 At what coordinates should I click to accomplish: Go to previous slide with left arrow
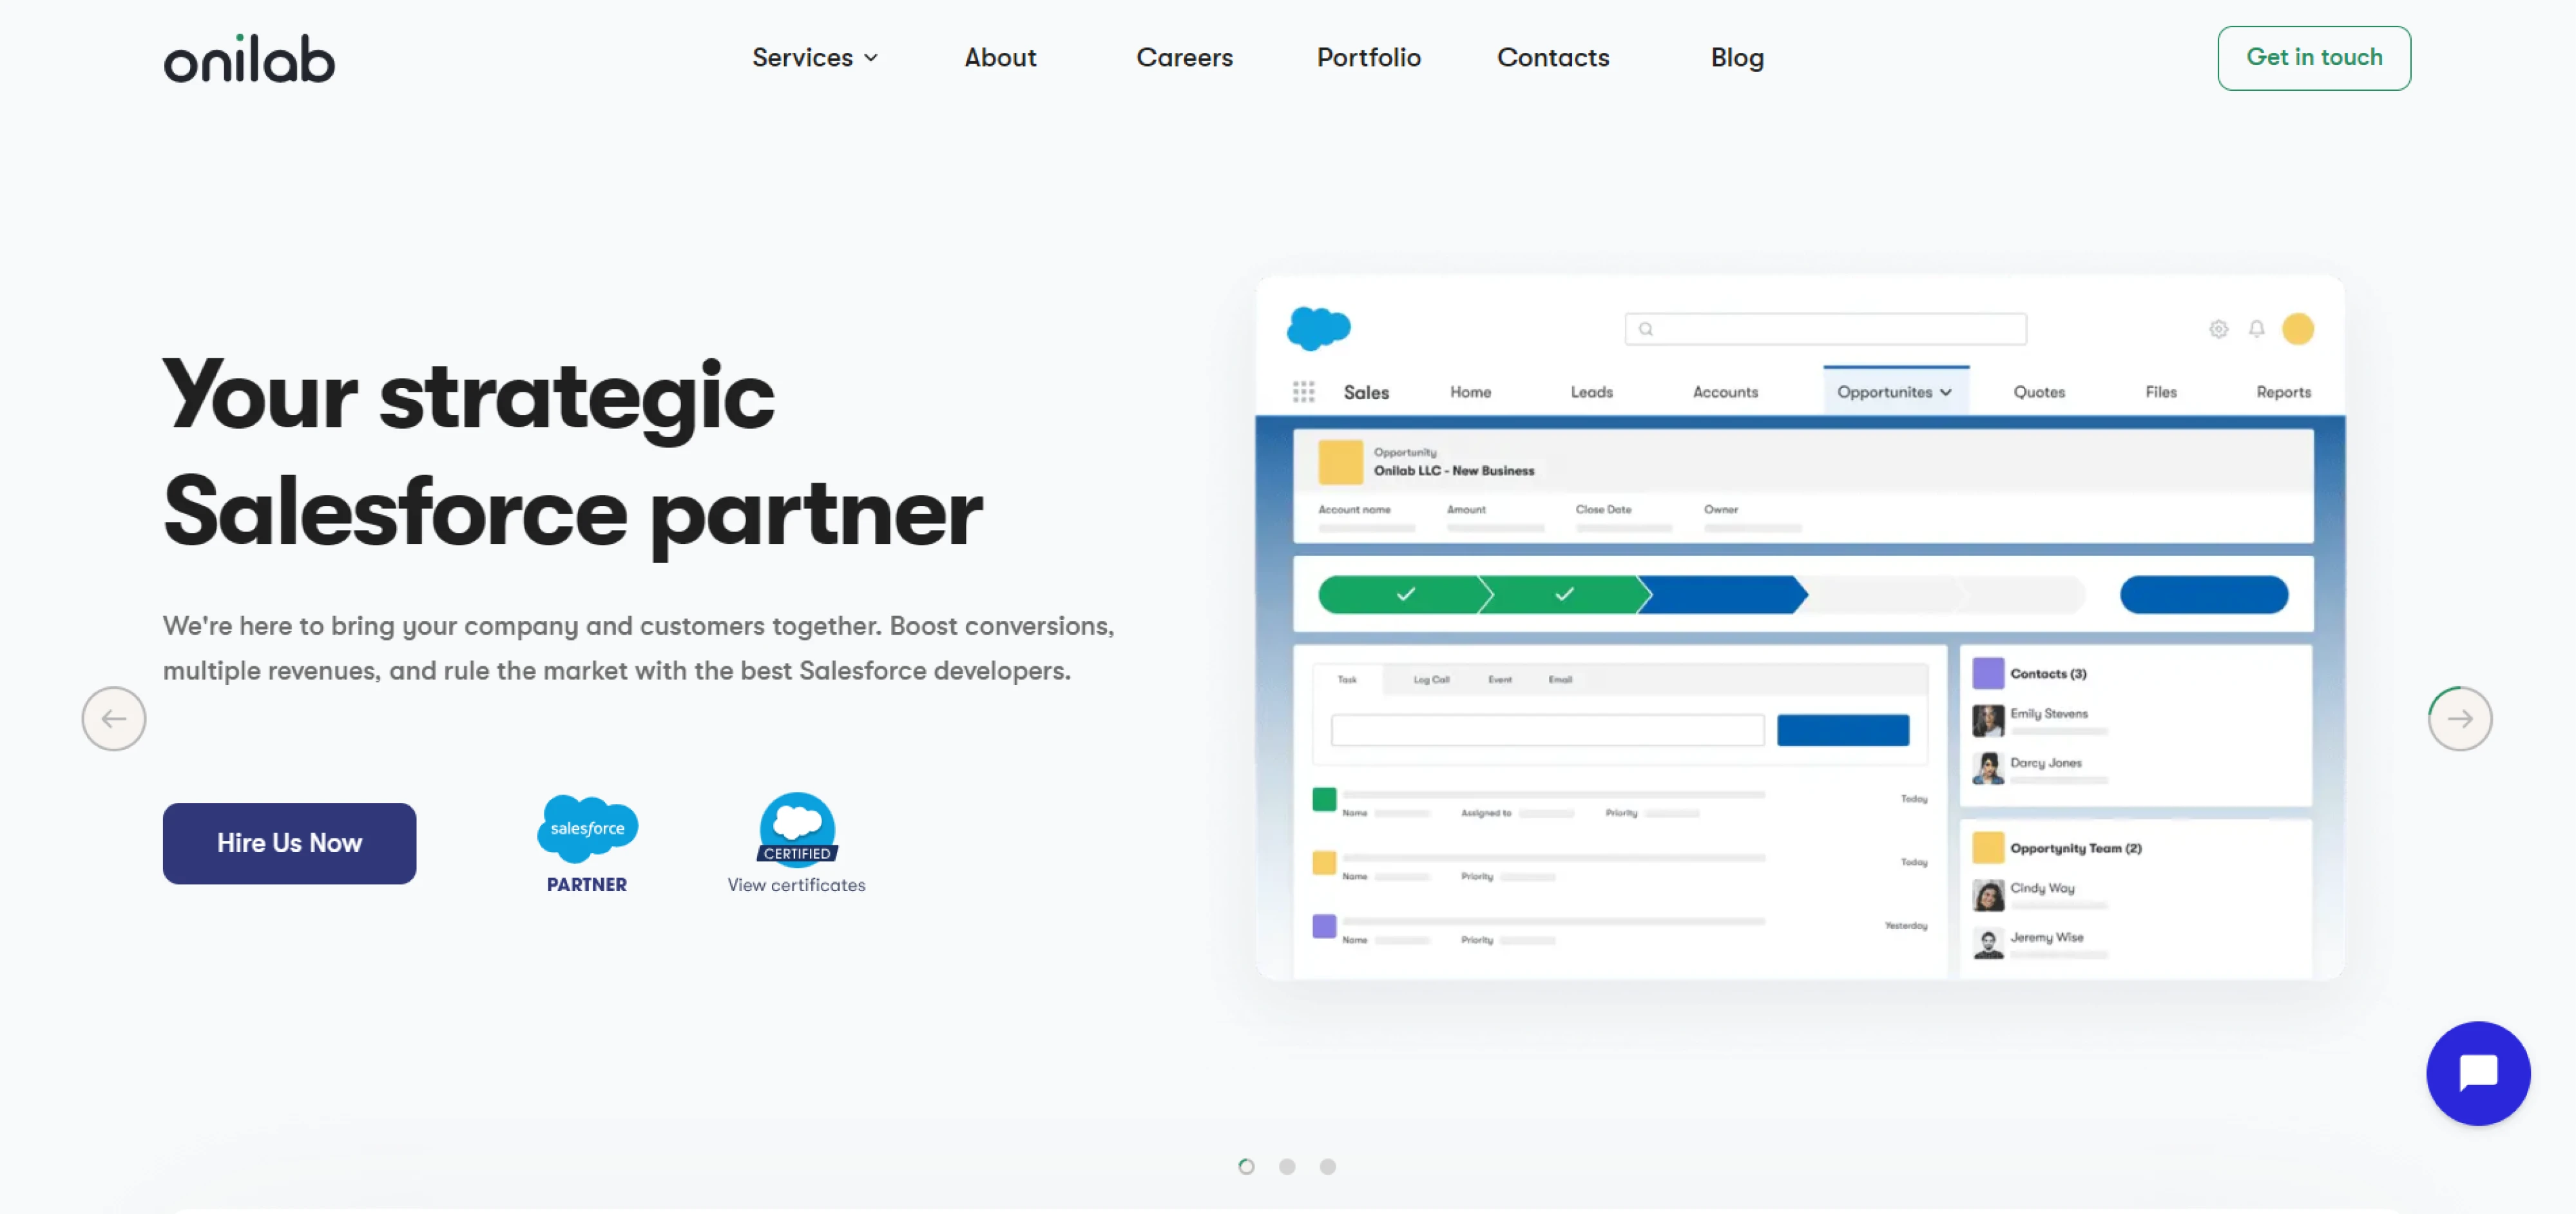coord(113,718)
